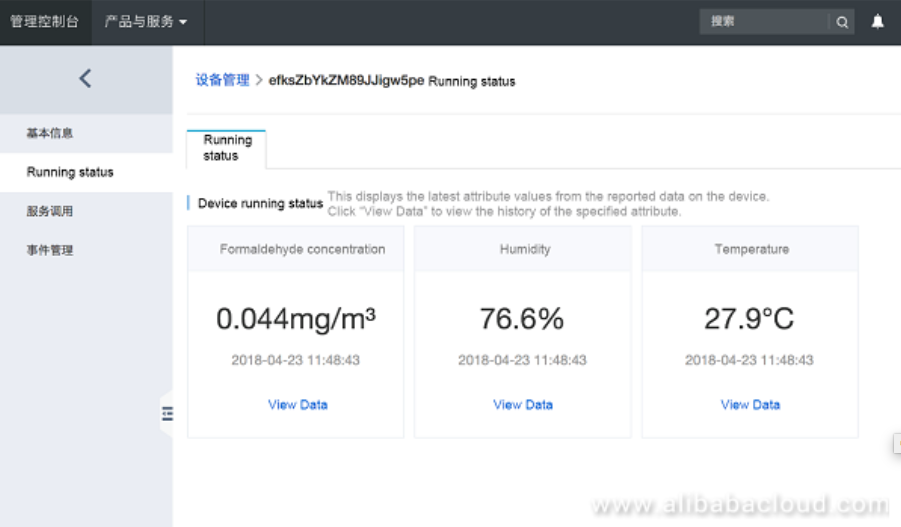Focus the 搜索 search field
901x527 pixels.
point(765,22)
